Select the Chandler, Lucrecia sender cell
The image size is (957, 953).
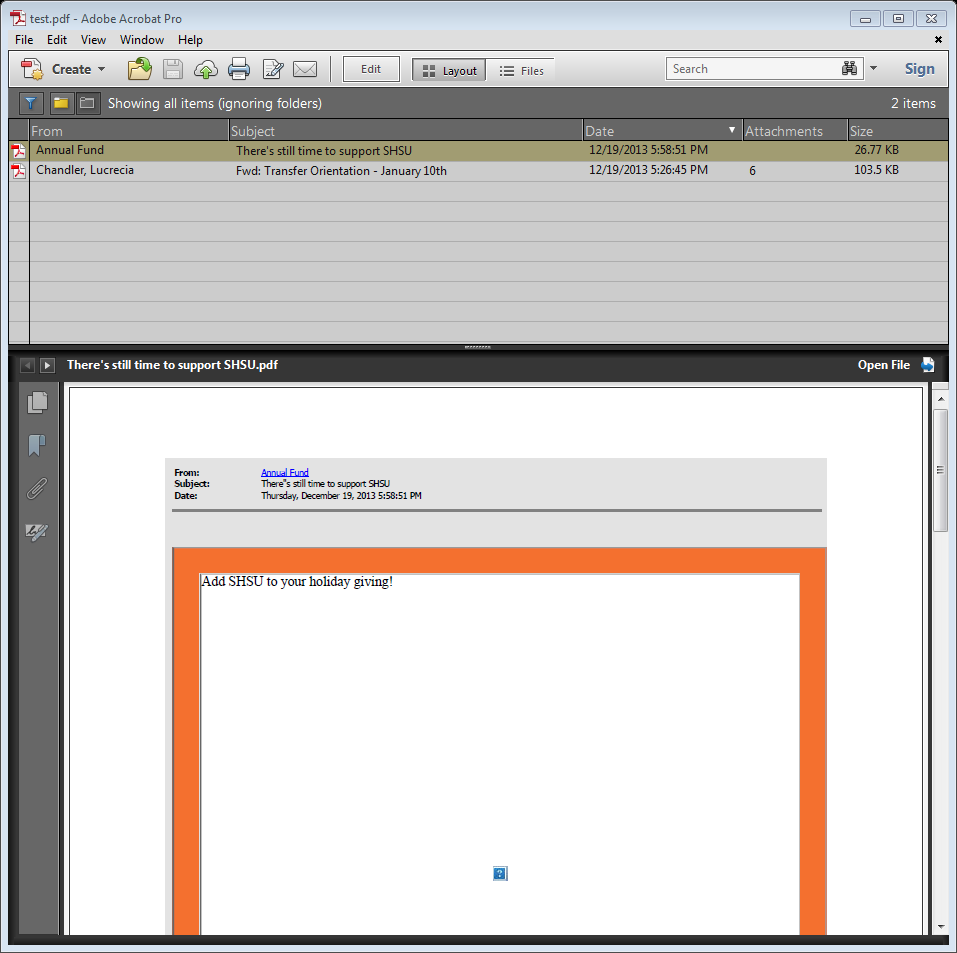85,170
